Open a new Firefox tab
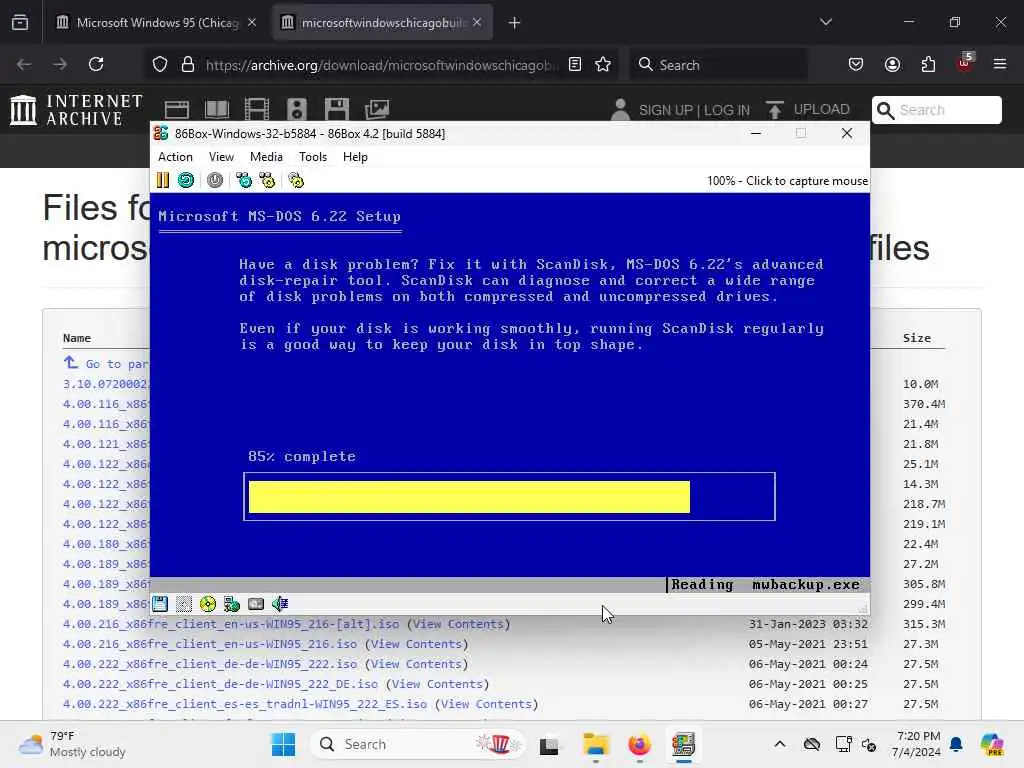 pos(515,23)
